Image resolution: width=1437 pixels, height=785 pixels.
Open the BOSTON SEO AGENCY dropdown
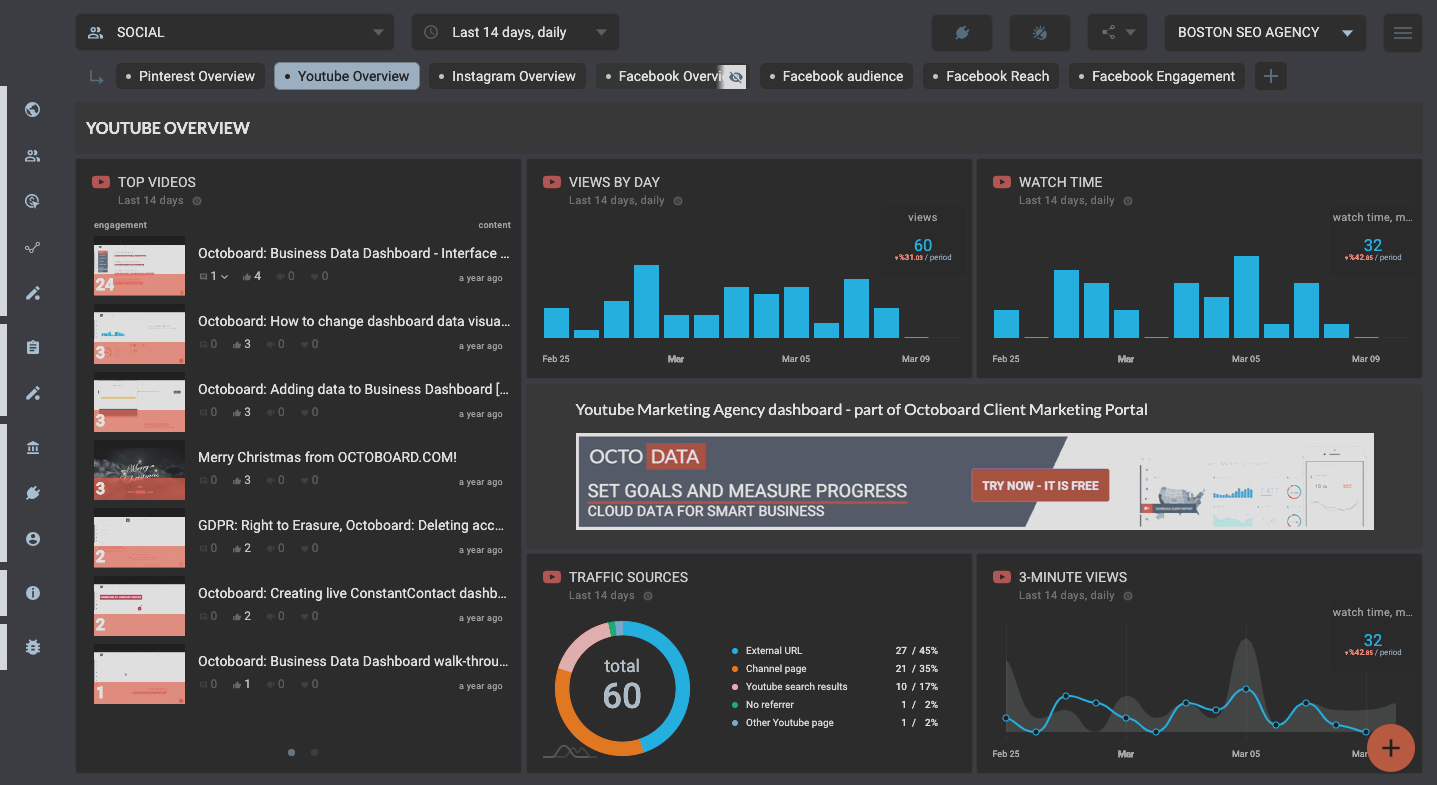point(1264,32)
